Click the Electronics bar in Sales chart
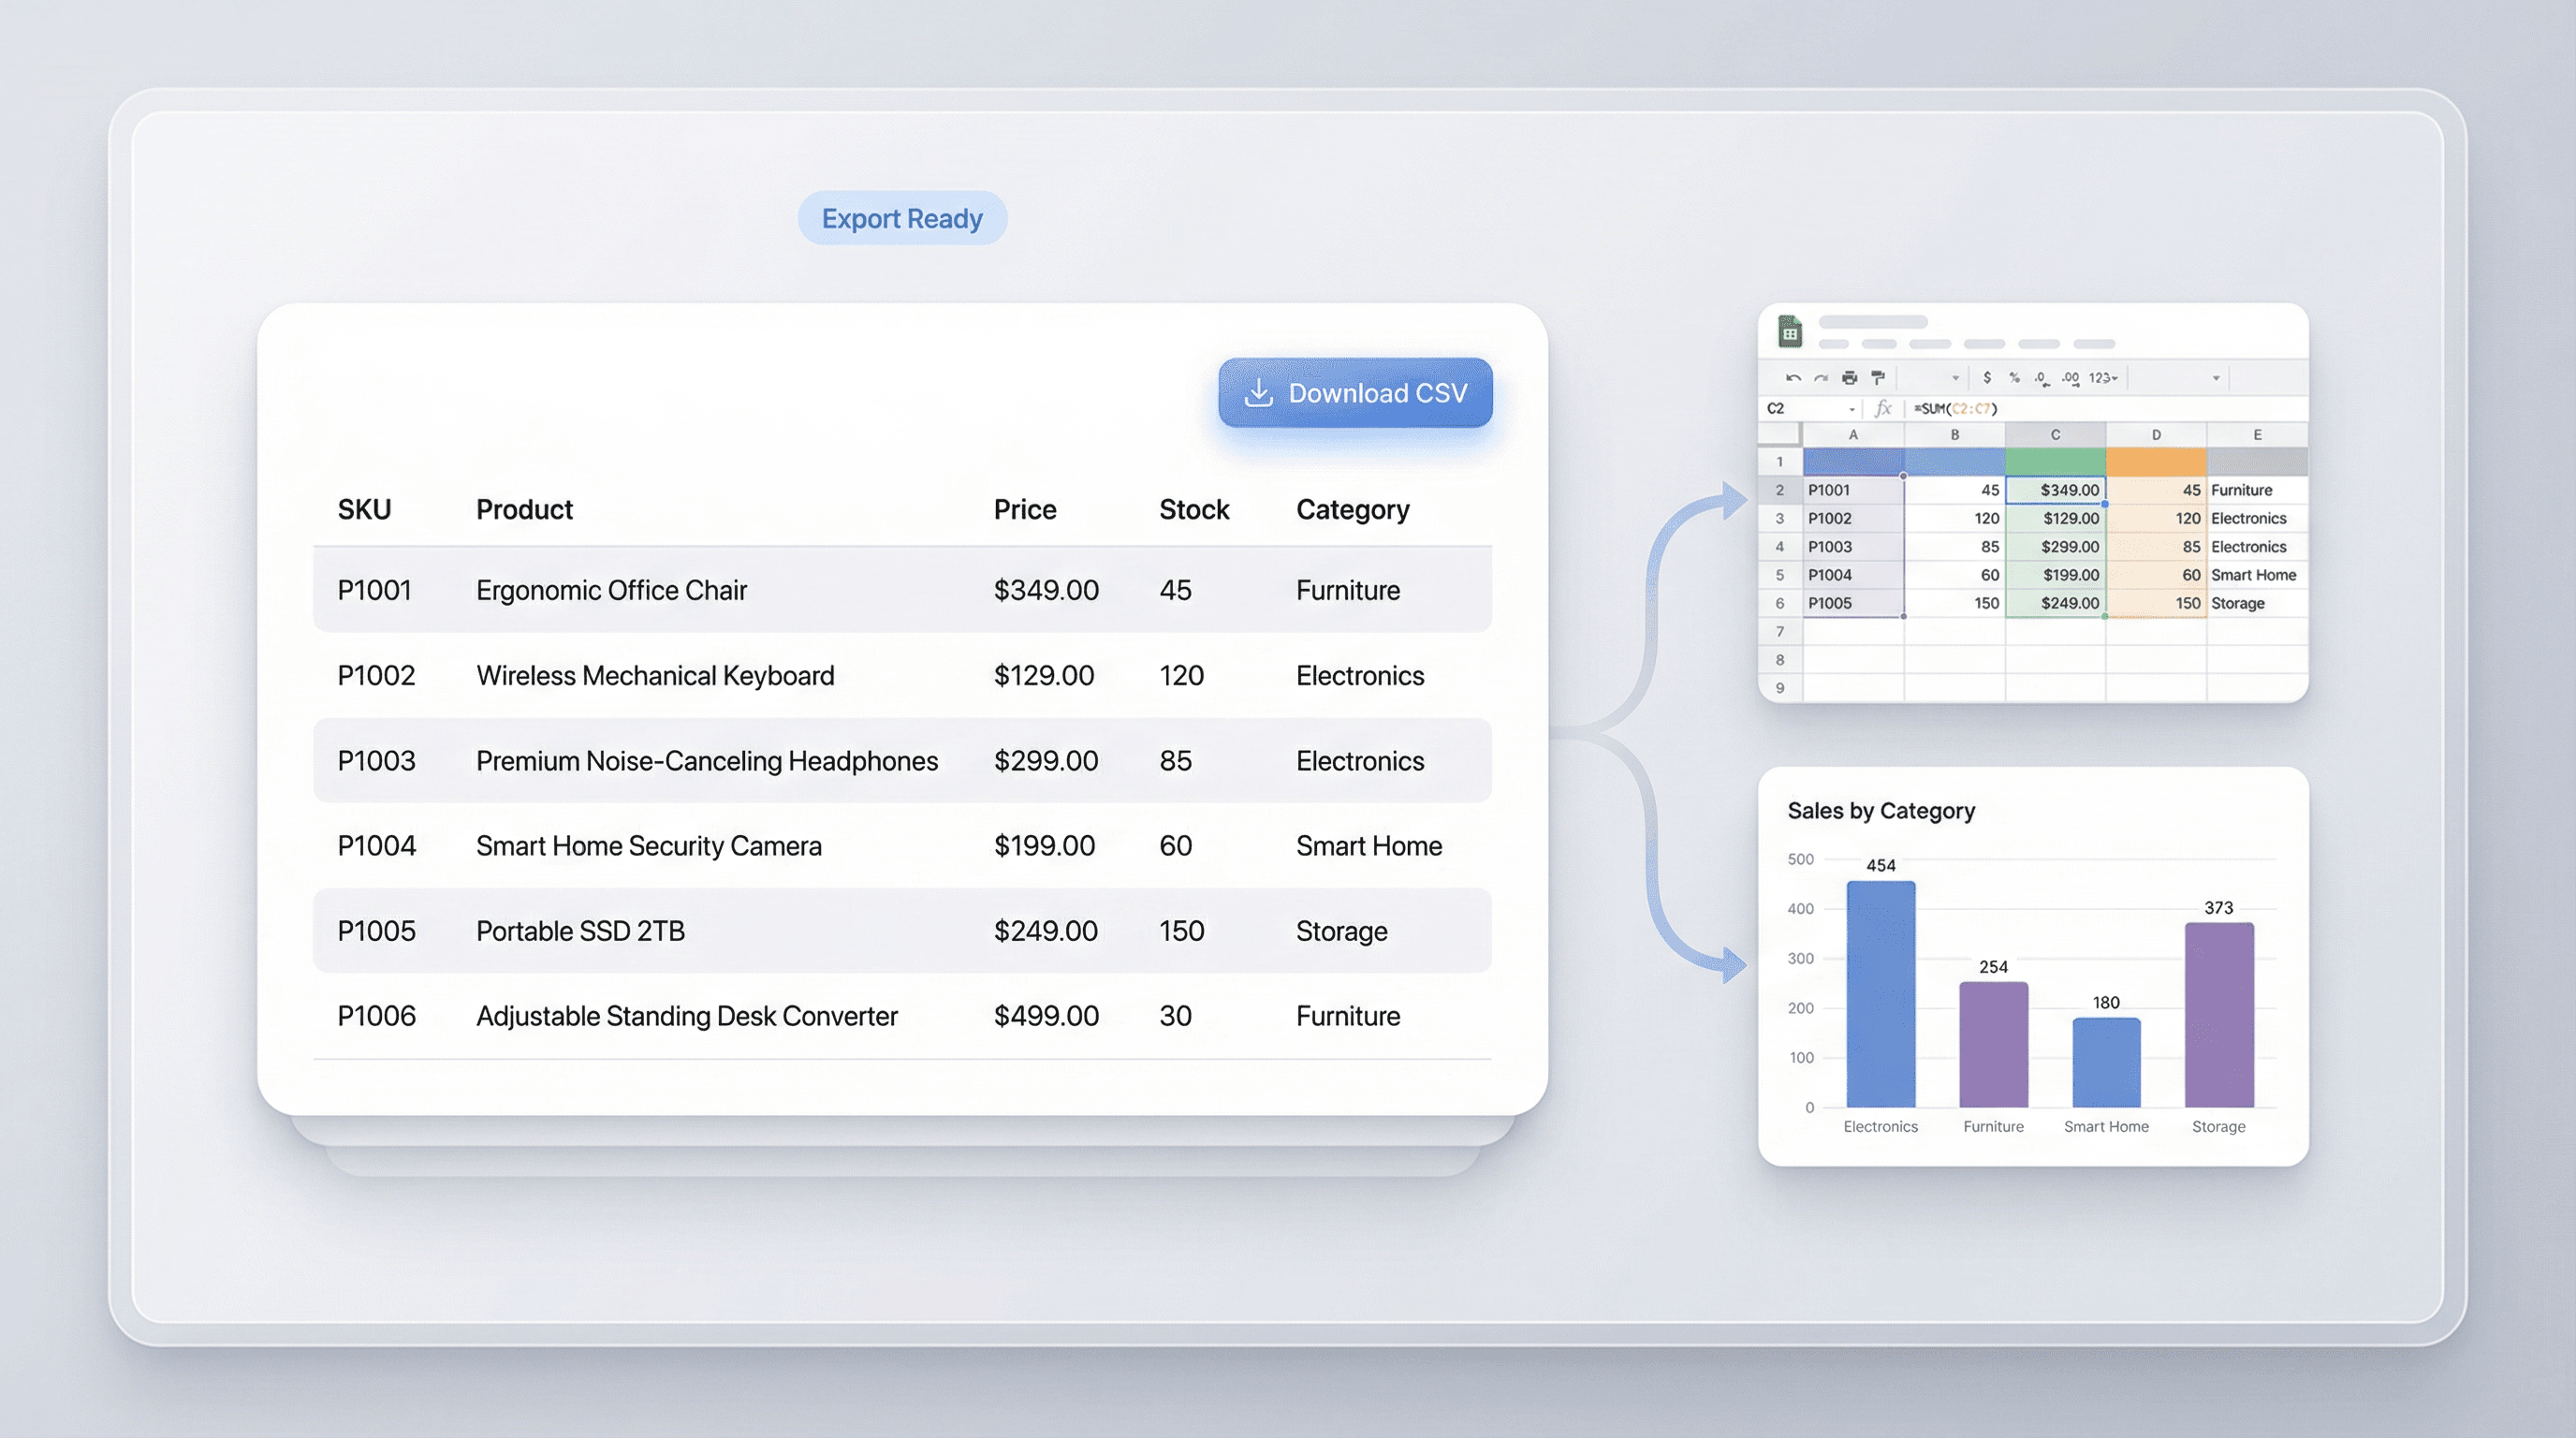This screenshot has width=2576, height=1438. pos(1880,994)
